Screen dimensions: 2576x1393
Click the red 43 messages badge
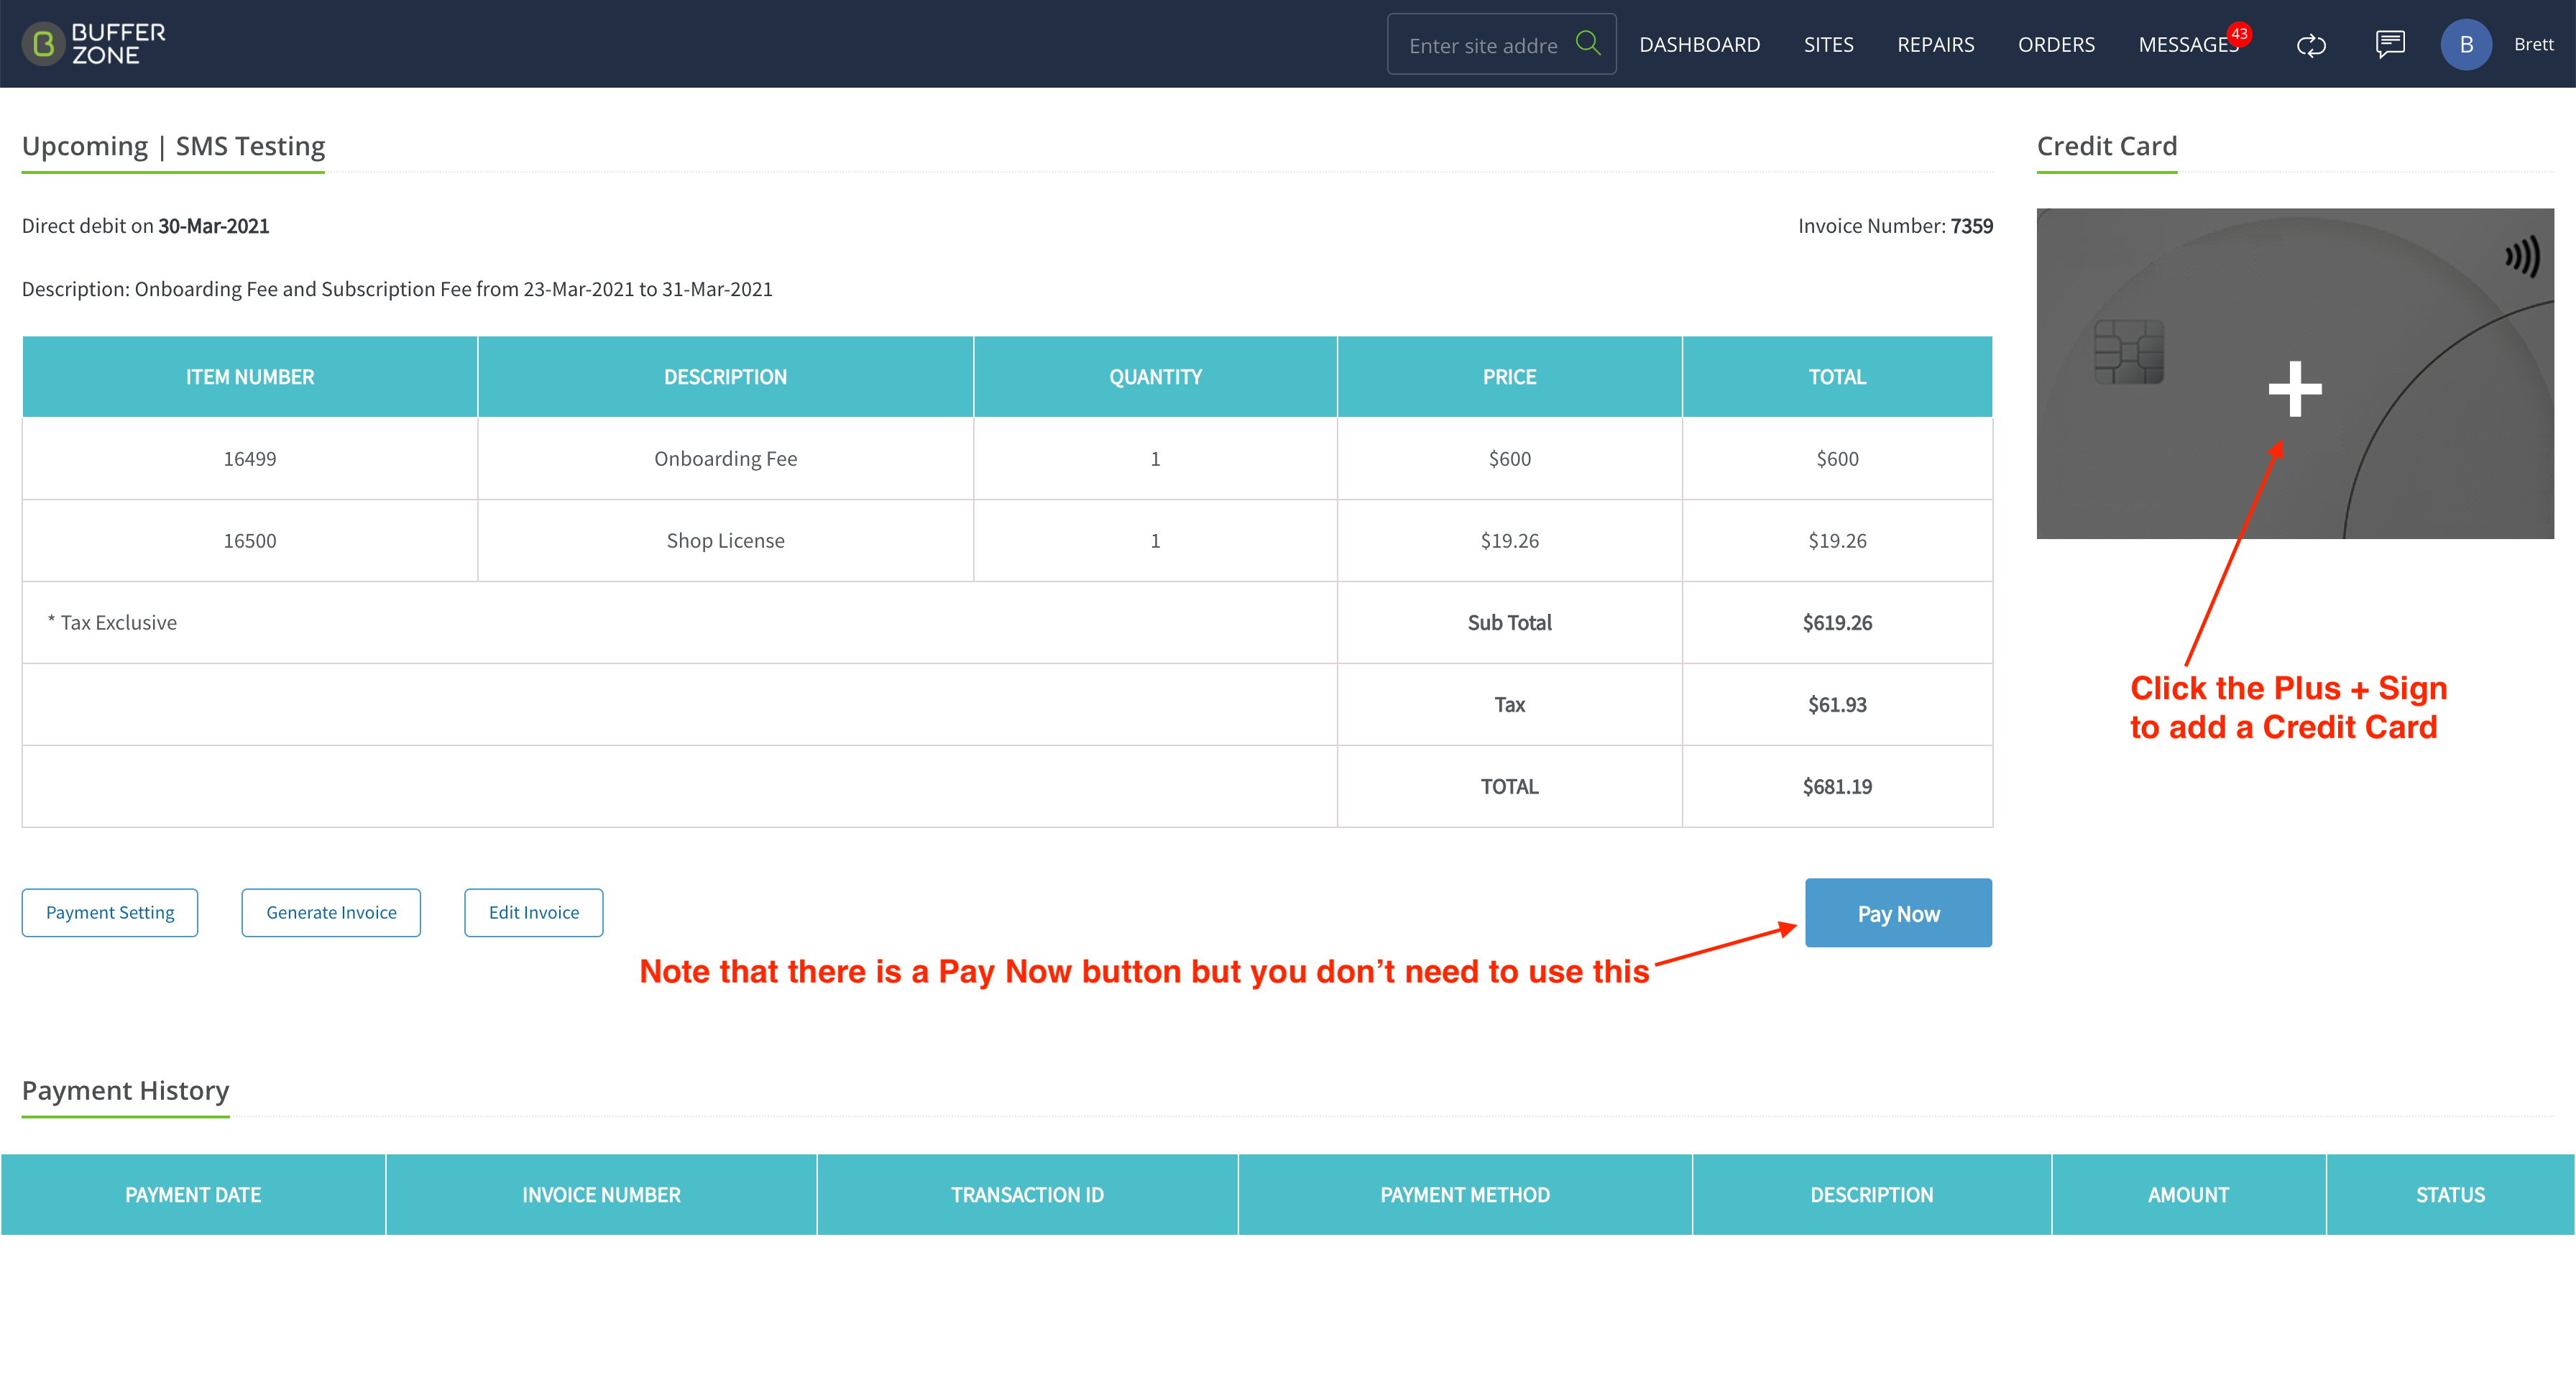(x=2239, y=34)
